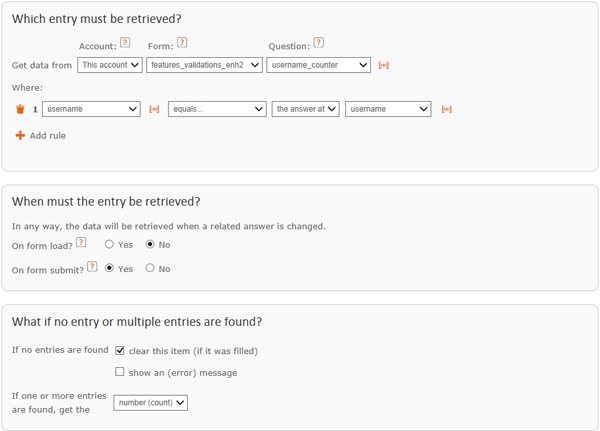Click the Add rule link
Screen dimensions: 600x431
(x=48, y=136)
